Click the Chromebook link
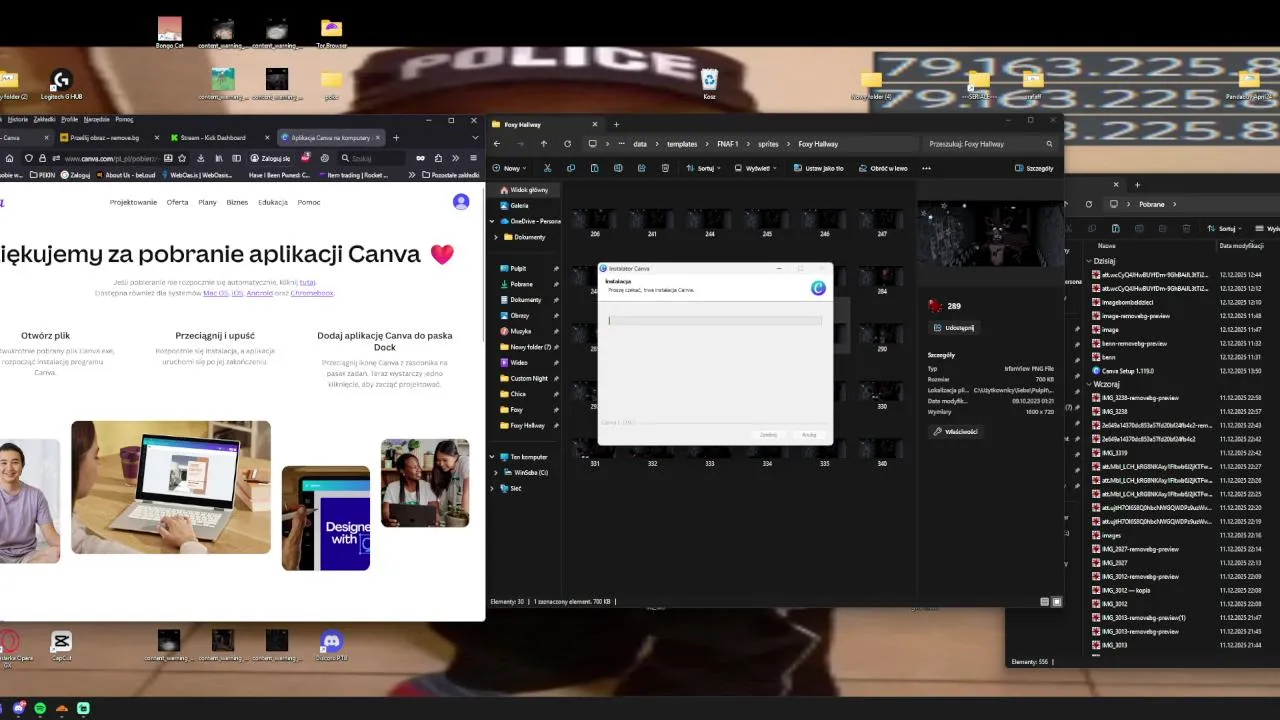Viewport: 1280px width, 720px height. (x=312, y=293)
